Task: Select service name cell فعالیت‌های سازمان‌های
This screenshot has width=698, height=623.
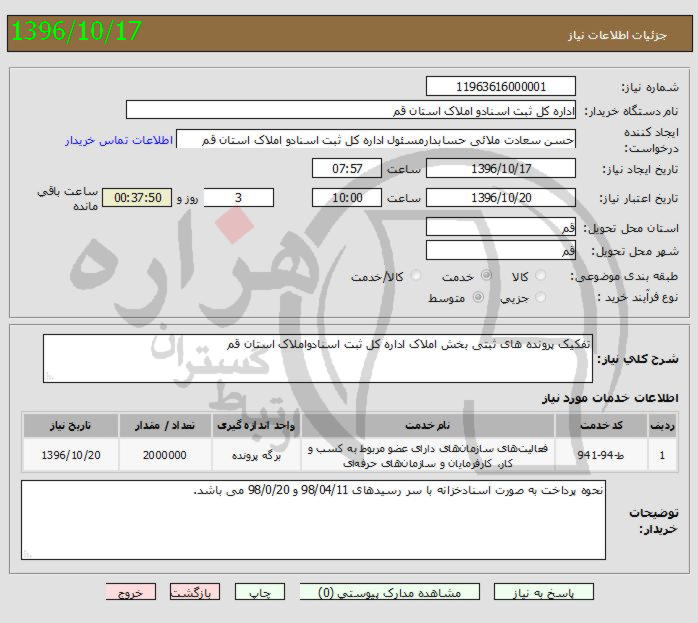Action: coord(428,455)
